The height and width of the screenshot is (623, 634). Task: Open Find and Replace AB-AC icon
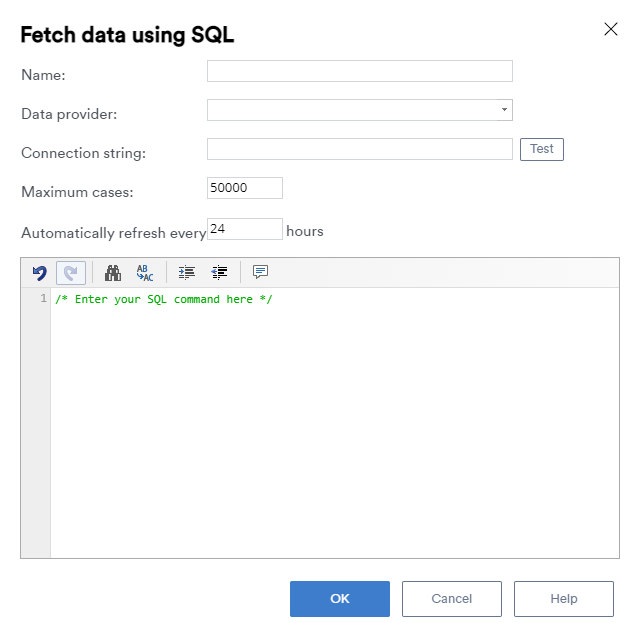(x=145, y=273)
